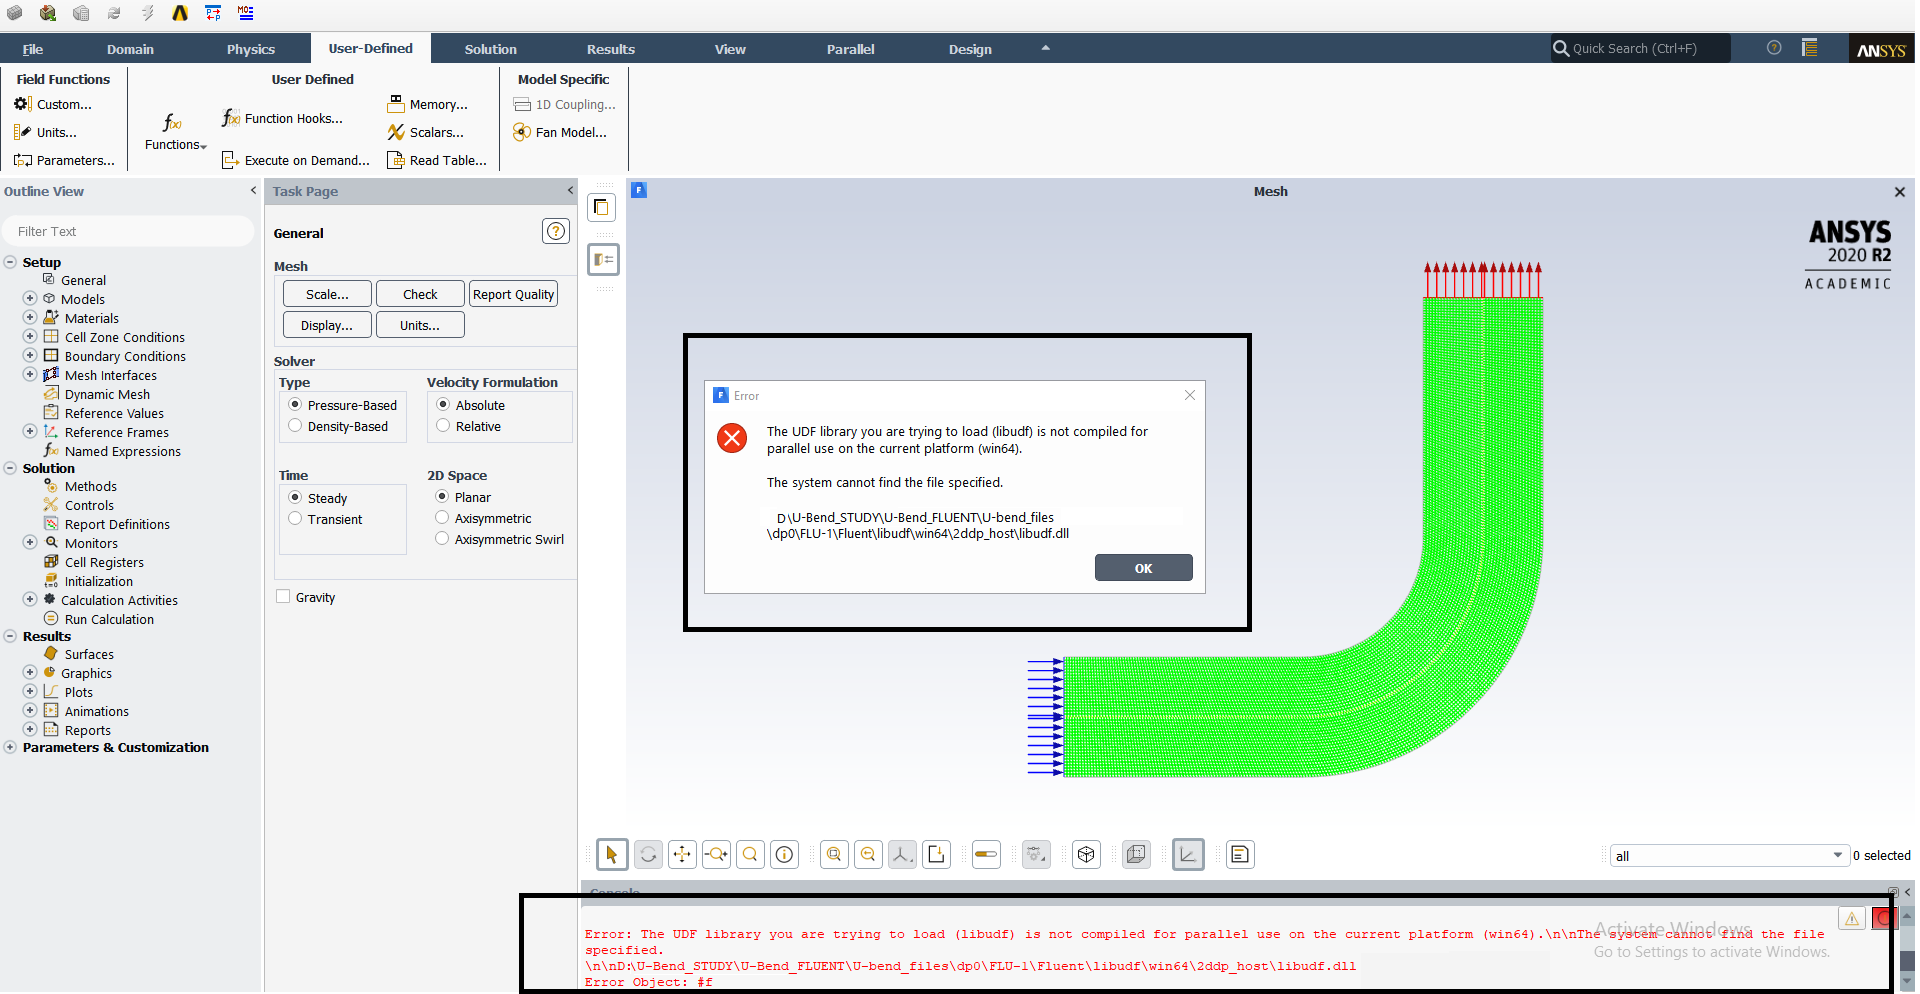Expand the Monitors tree node

(30, 542)
